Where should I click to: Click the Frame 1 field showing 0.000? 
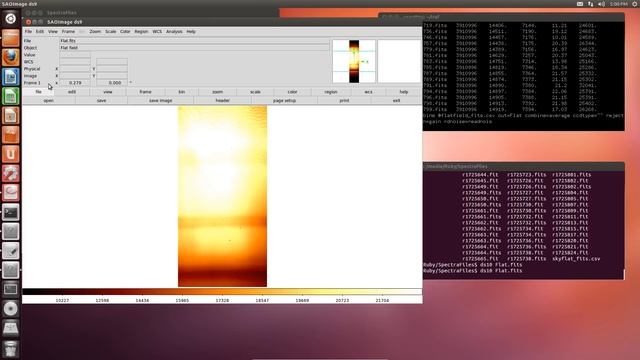click(x=112, y=83)
